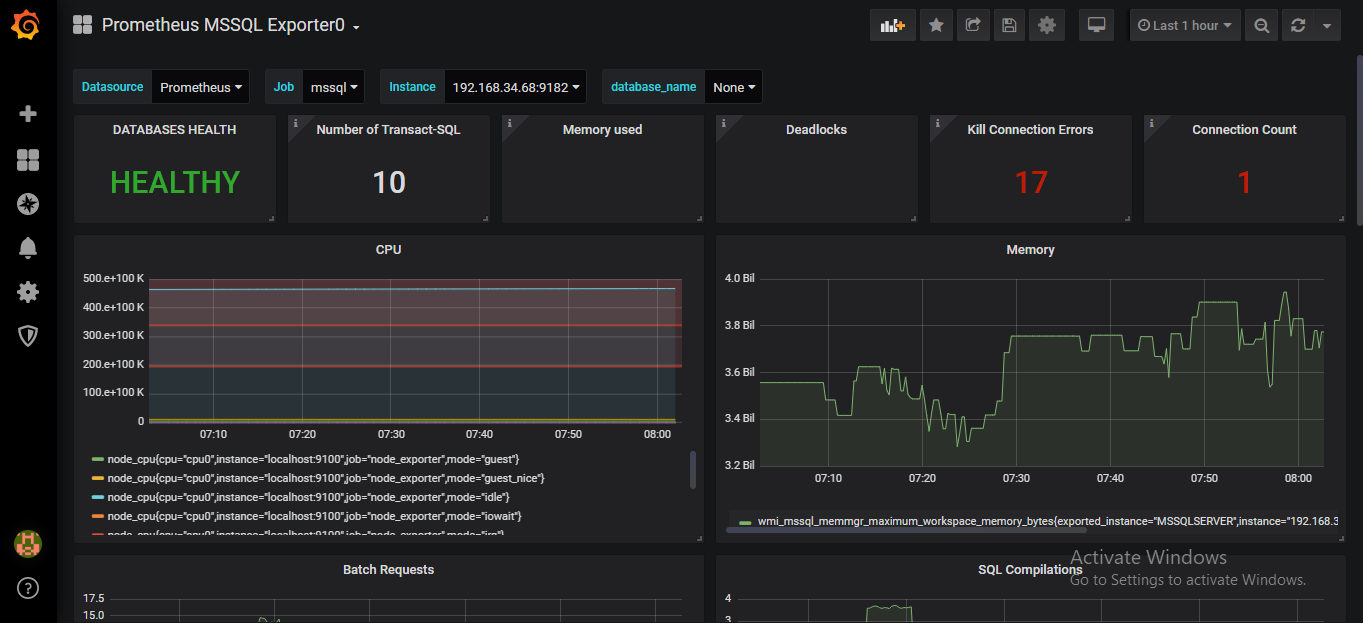This screenshot has height=623, width=1363.
Task: Click the Add panel icon
Action: pos(892,26)
